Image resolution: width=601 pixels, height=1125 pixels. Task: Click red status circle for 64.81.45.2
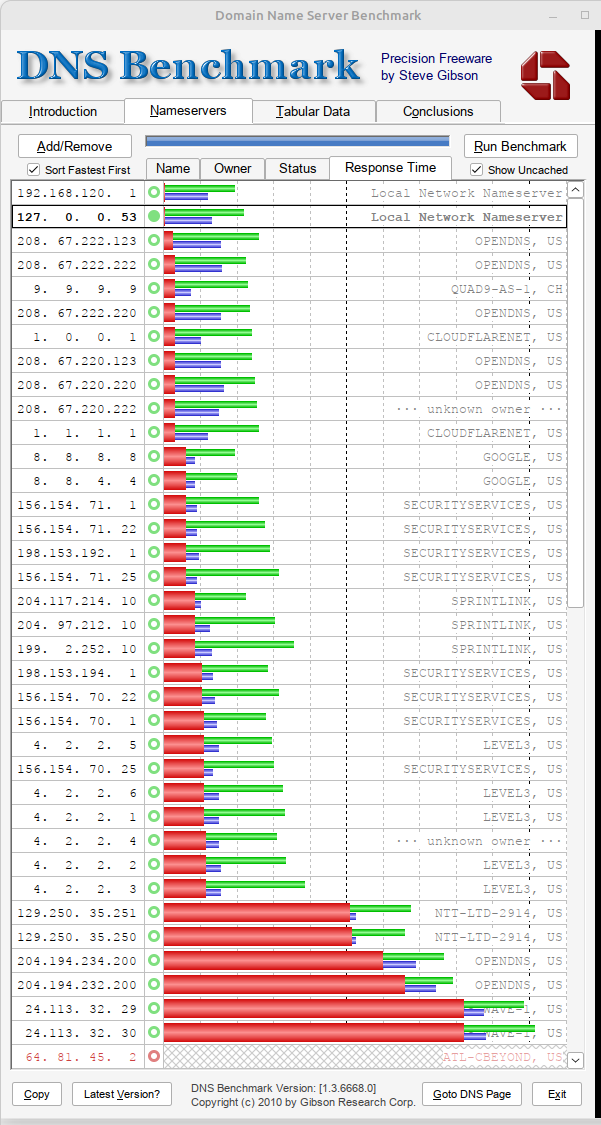[x=153, y=1056]
